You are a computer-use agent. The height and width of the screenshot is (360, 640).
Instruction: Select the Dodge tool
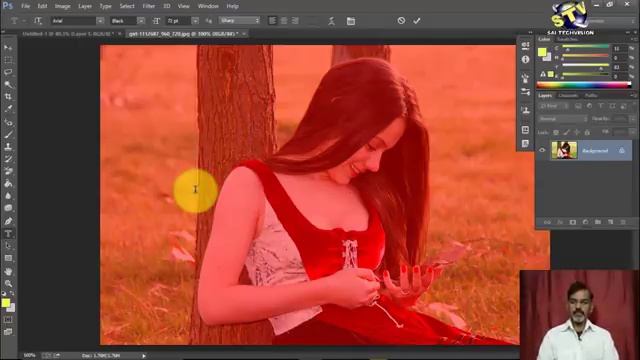click(8, 208)
